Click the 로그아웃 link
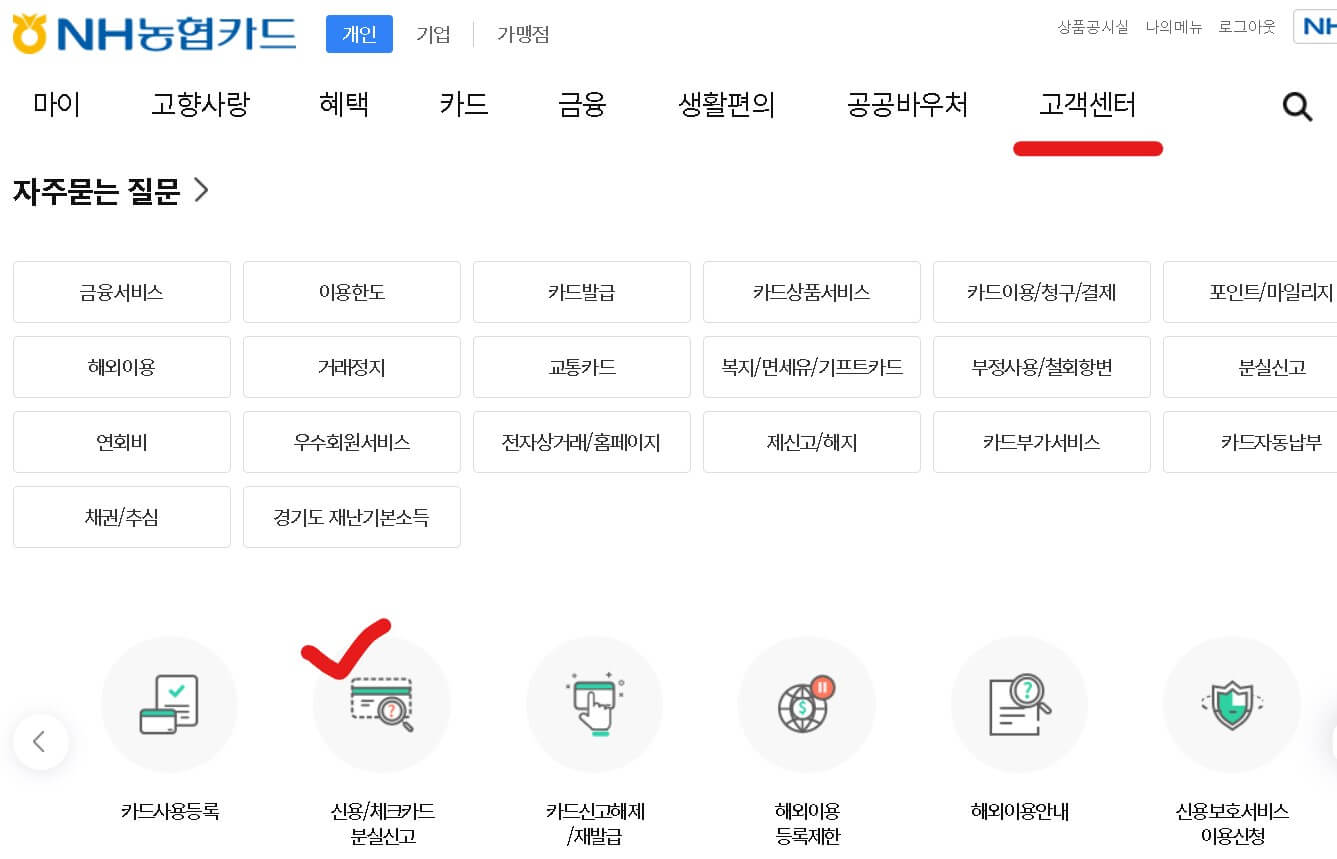1337x859 pixels. pyautogui.click(x=1245, y=27)
